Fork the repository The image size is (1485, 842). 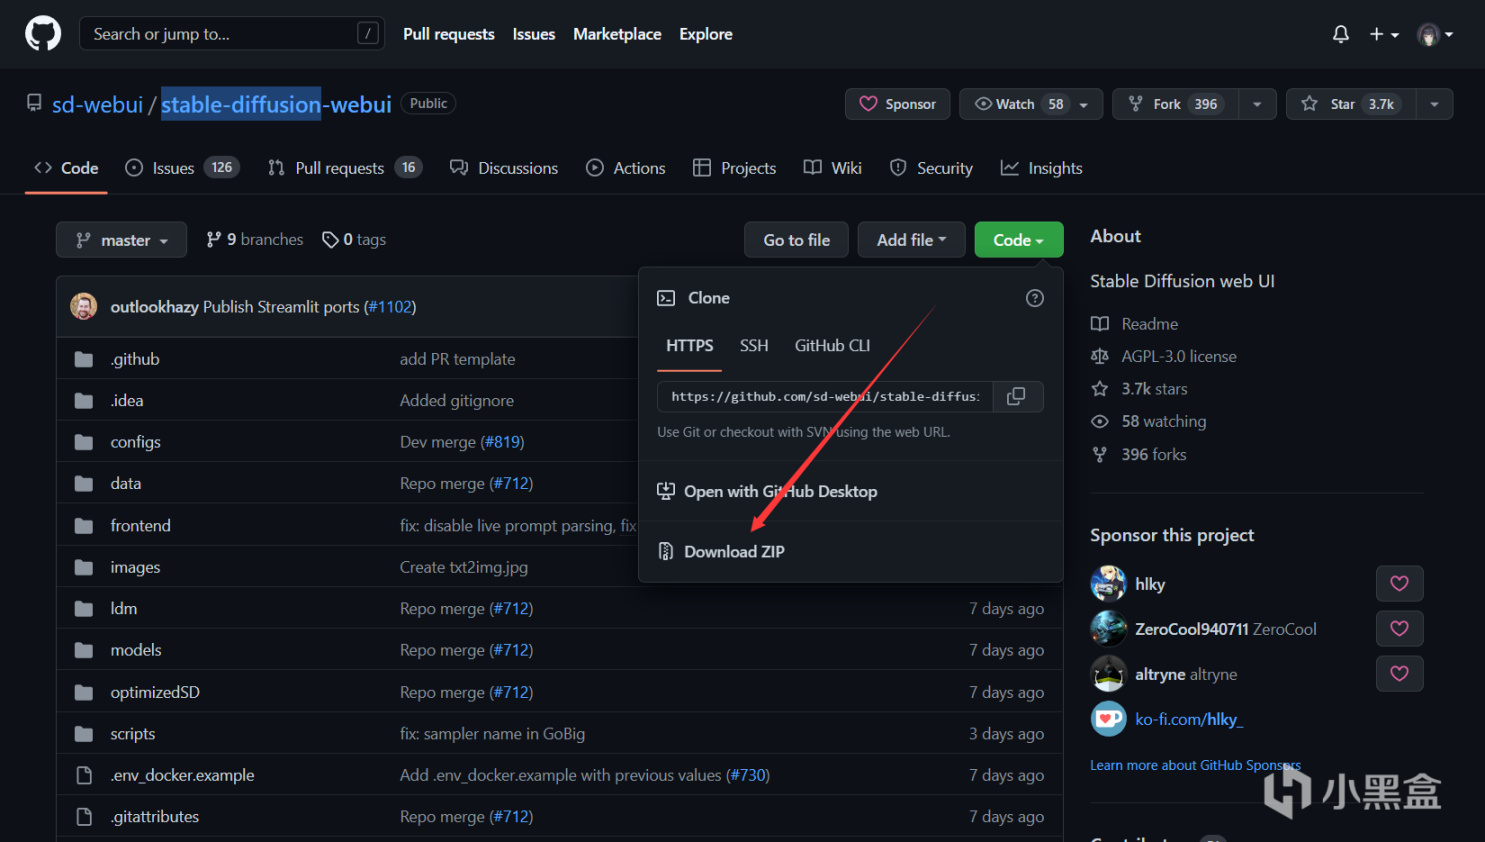pos(1175,104)
